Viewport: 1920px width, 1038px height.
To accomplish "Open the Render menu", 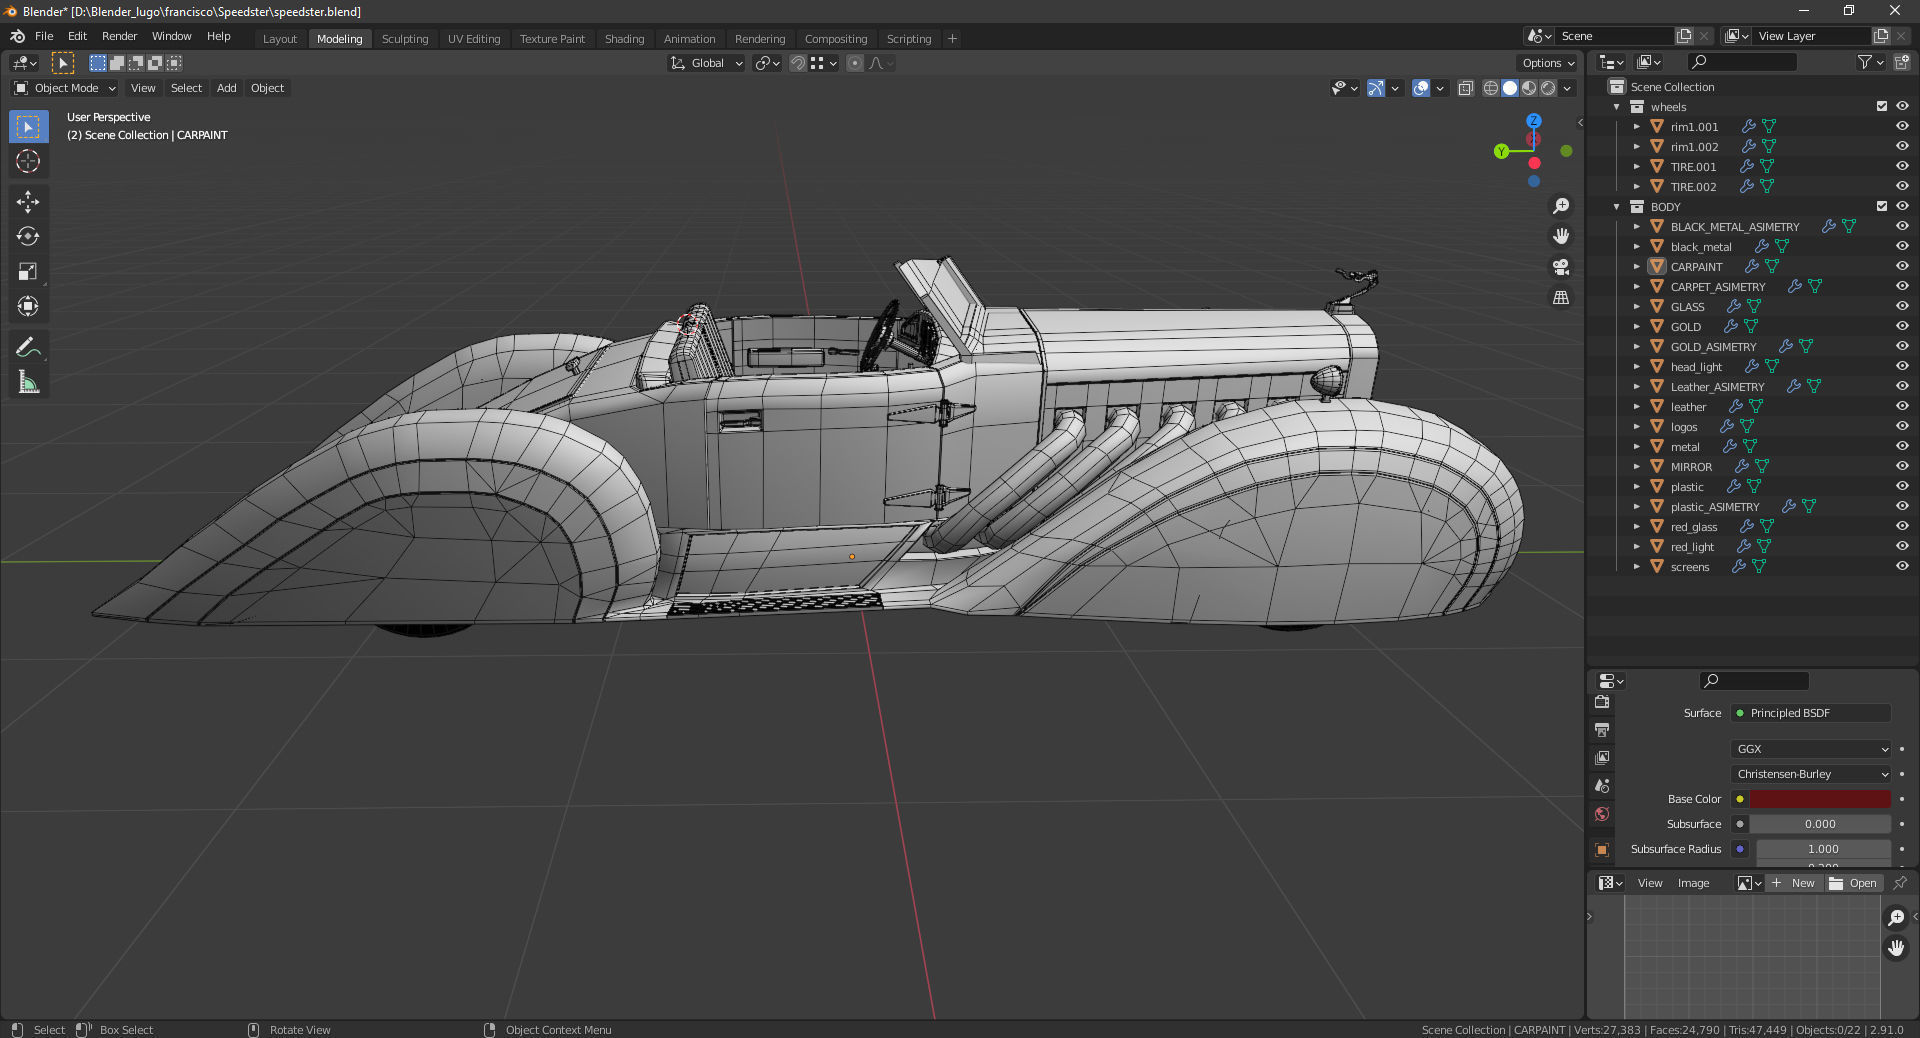I will click(119, 36).
